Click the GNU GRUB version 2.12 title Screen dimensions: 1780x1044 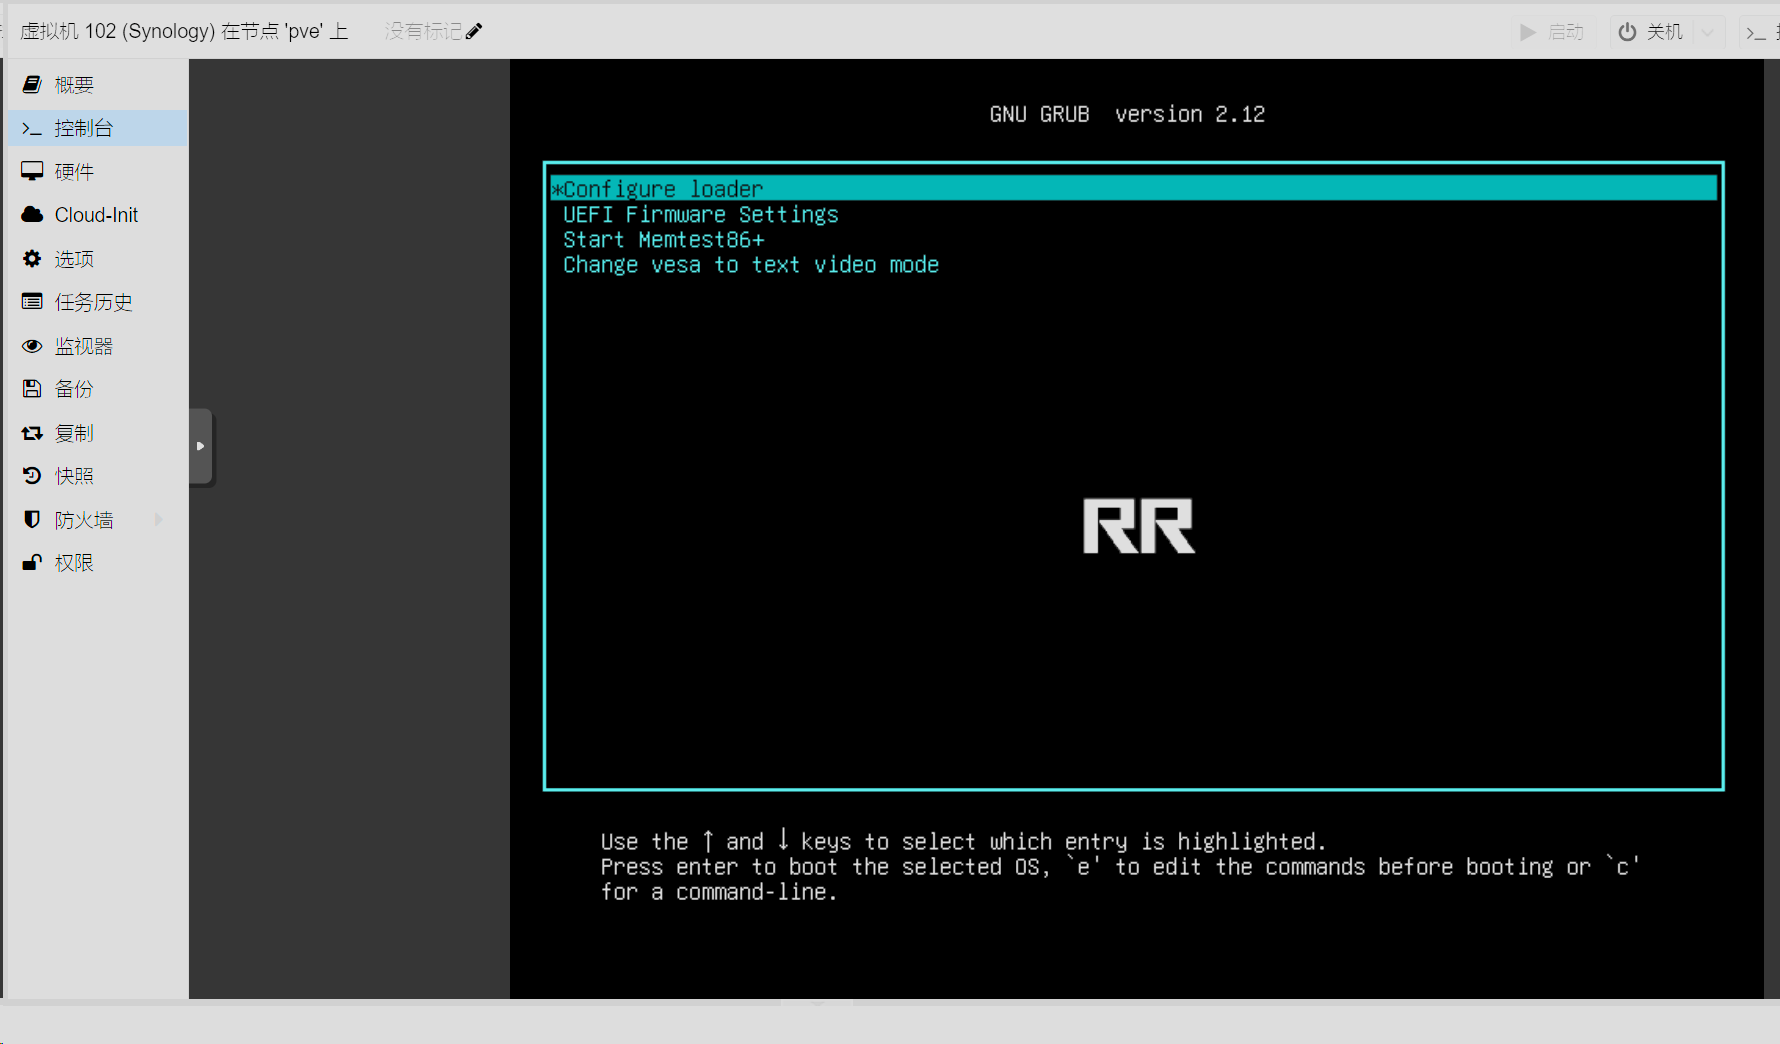click(1127, 114)
